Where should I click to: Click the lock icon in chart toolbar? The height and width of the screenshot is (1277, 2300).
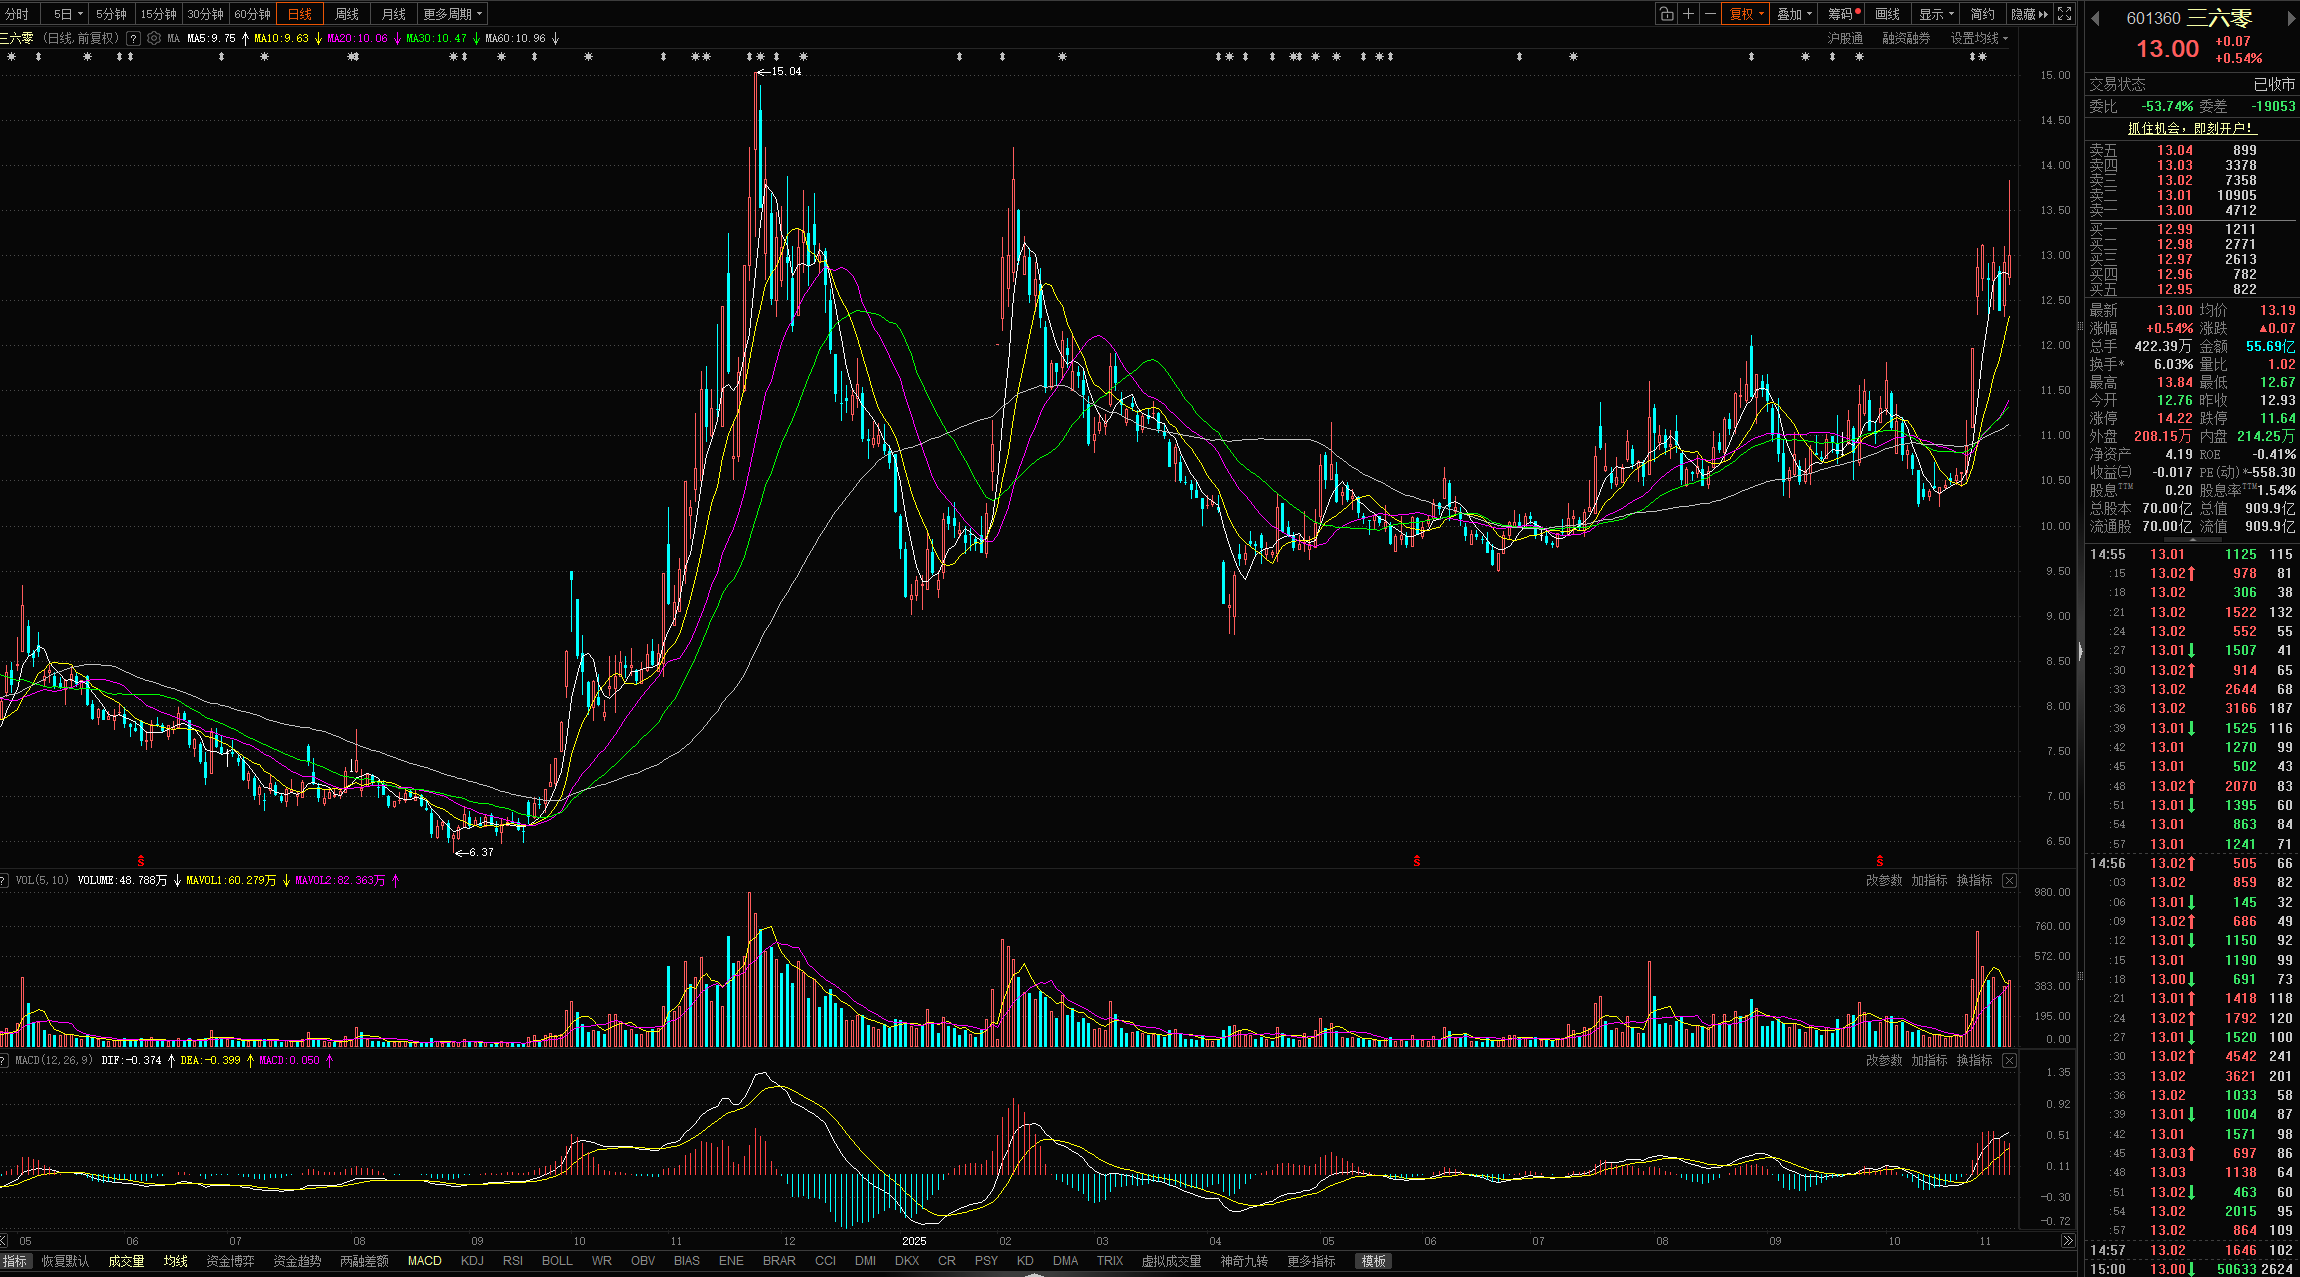tap(1666, 14)
